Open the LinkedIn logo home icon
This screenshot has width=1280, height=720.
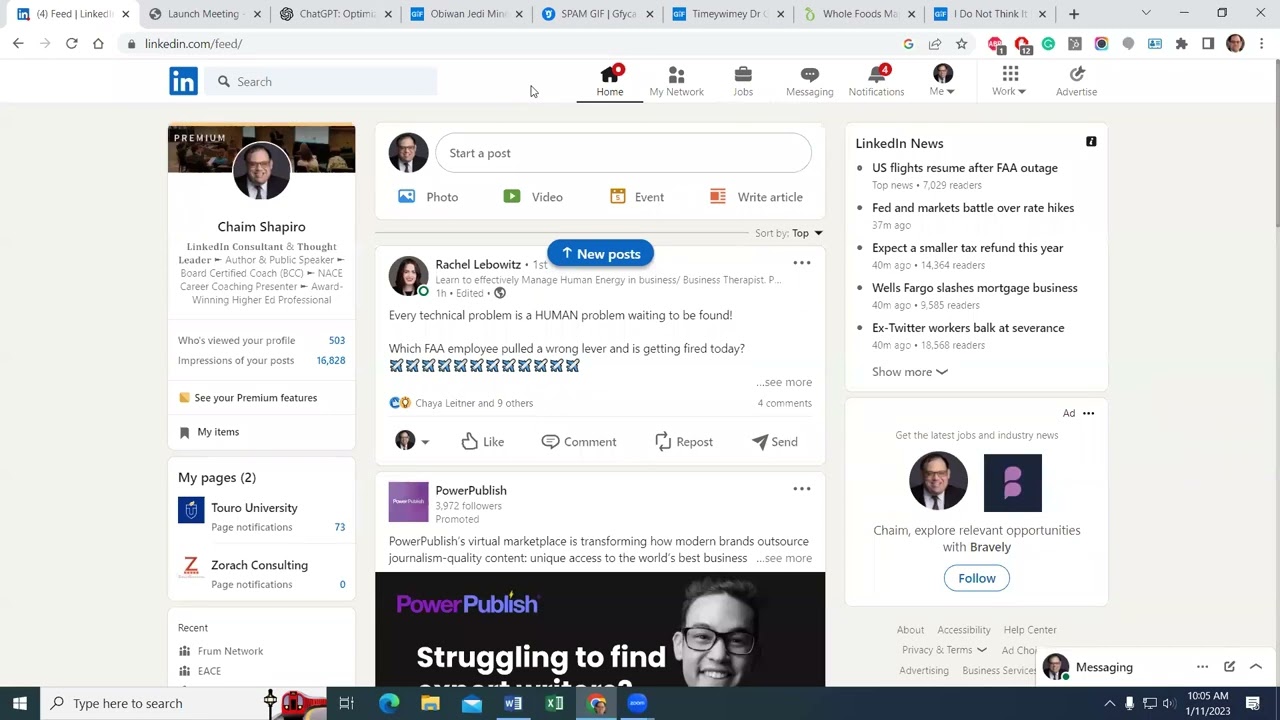point(183,81)
